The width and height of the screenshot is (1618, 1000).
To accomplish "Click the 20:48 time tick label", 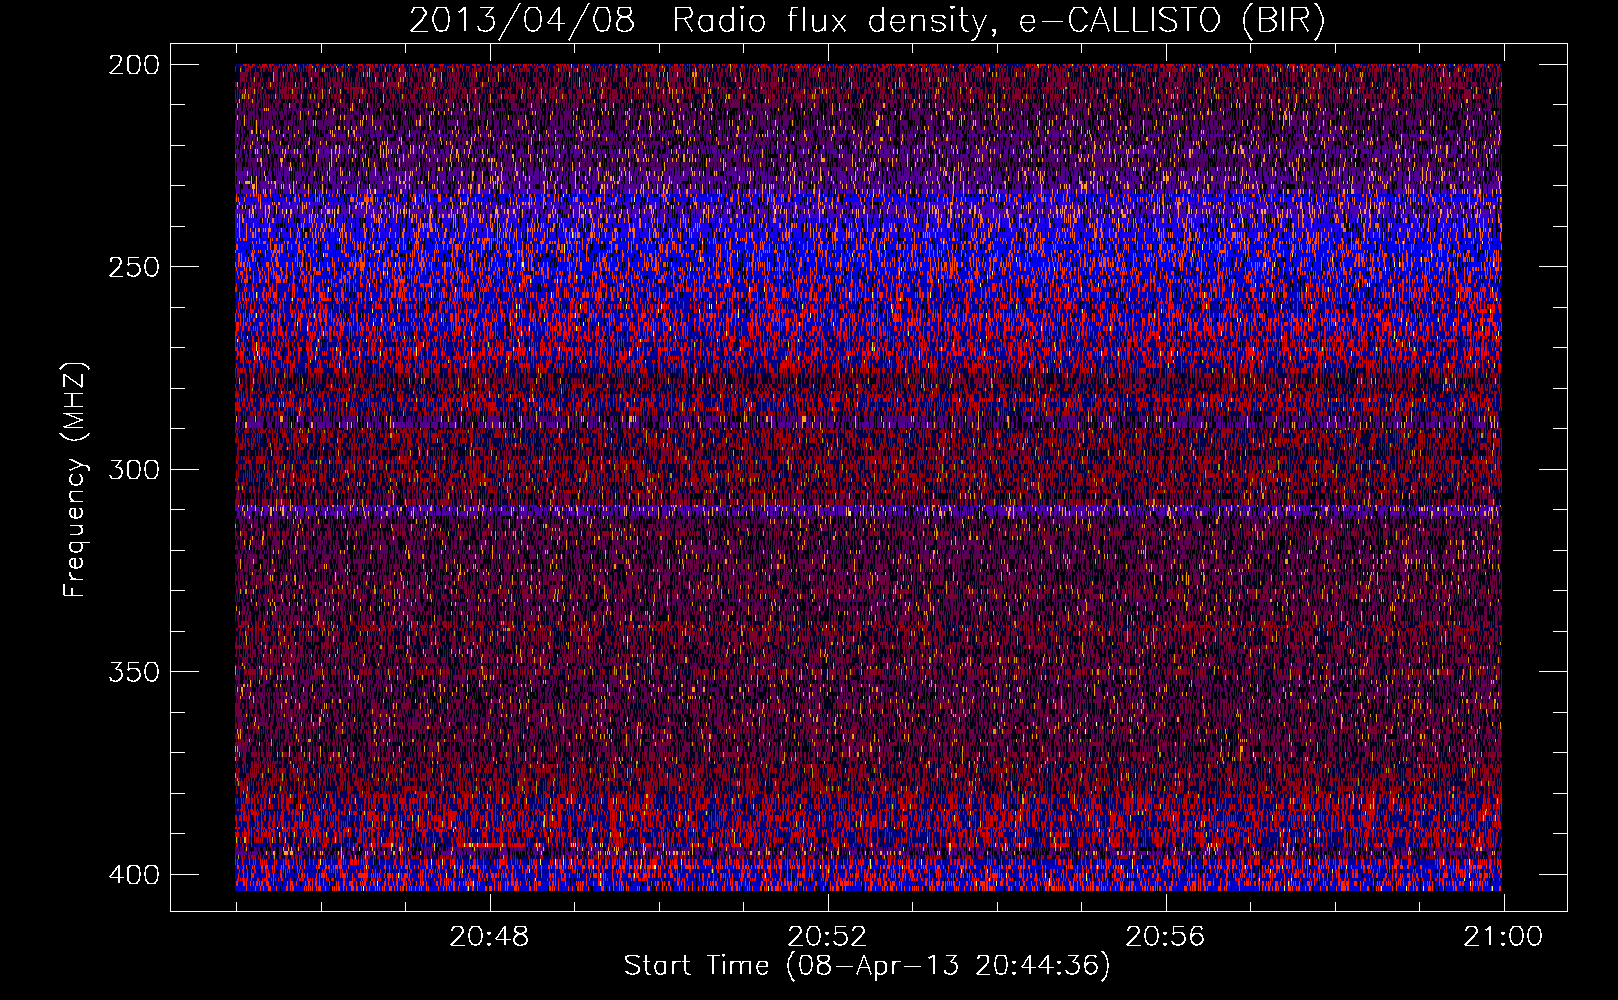I will tap(489, 937).
